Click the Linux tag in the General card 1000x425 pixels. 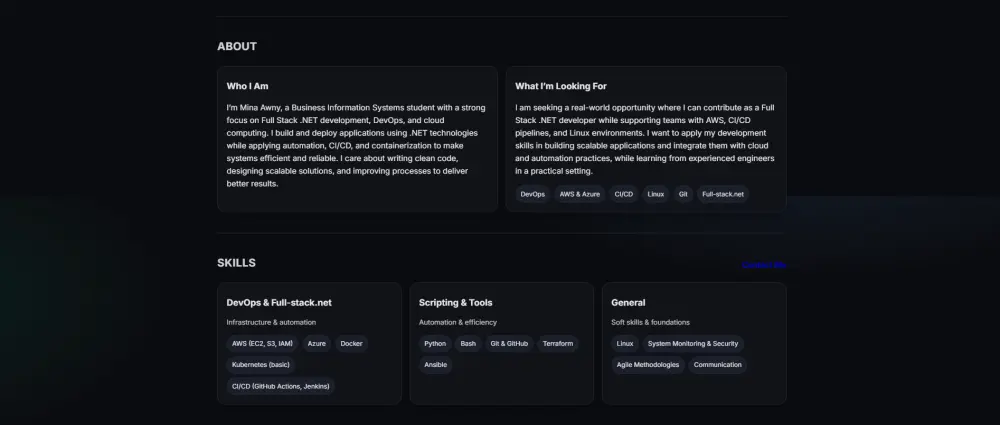click(625, 343)
